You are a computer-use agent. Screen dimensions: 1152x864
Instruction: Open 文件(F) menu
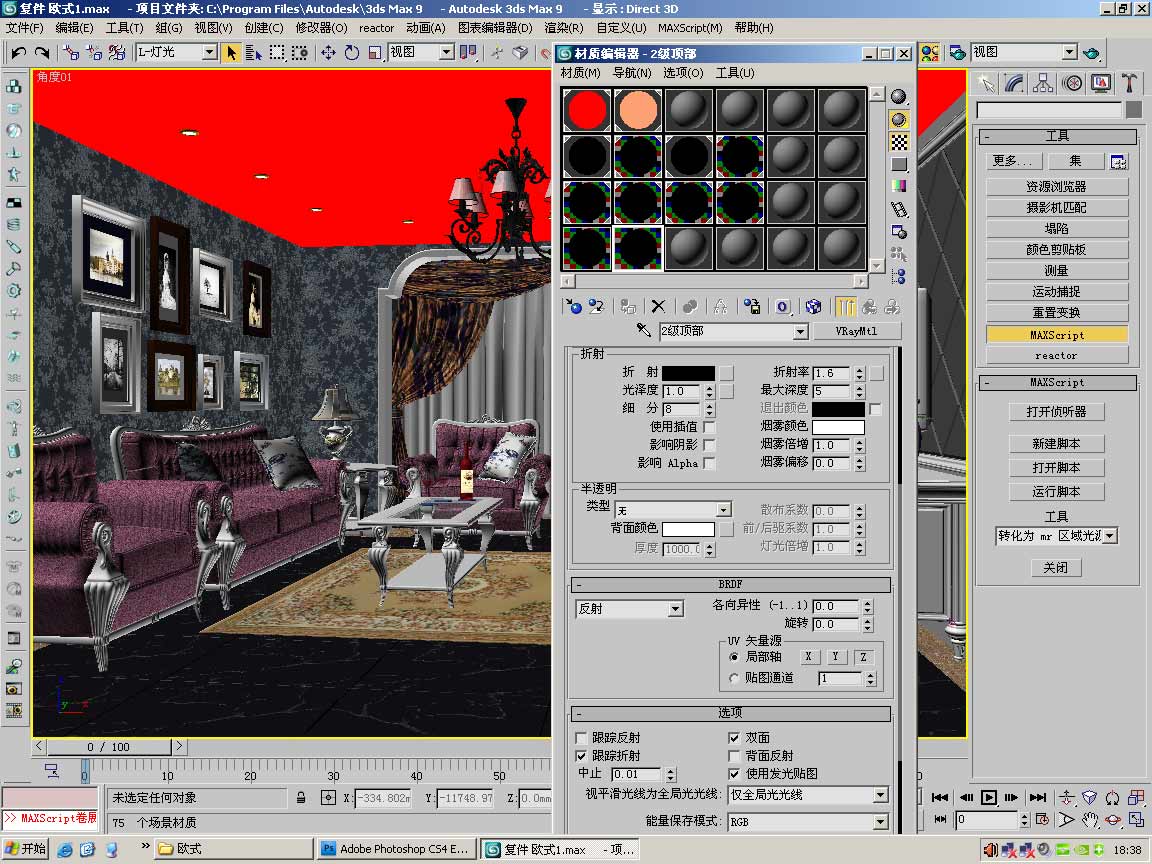click(x=24, y=28)
